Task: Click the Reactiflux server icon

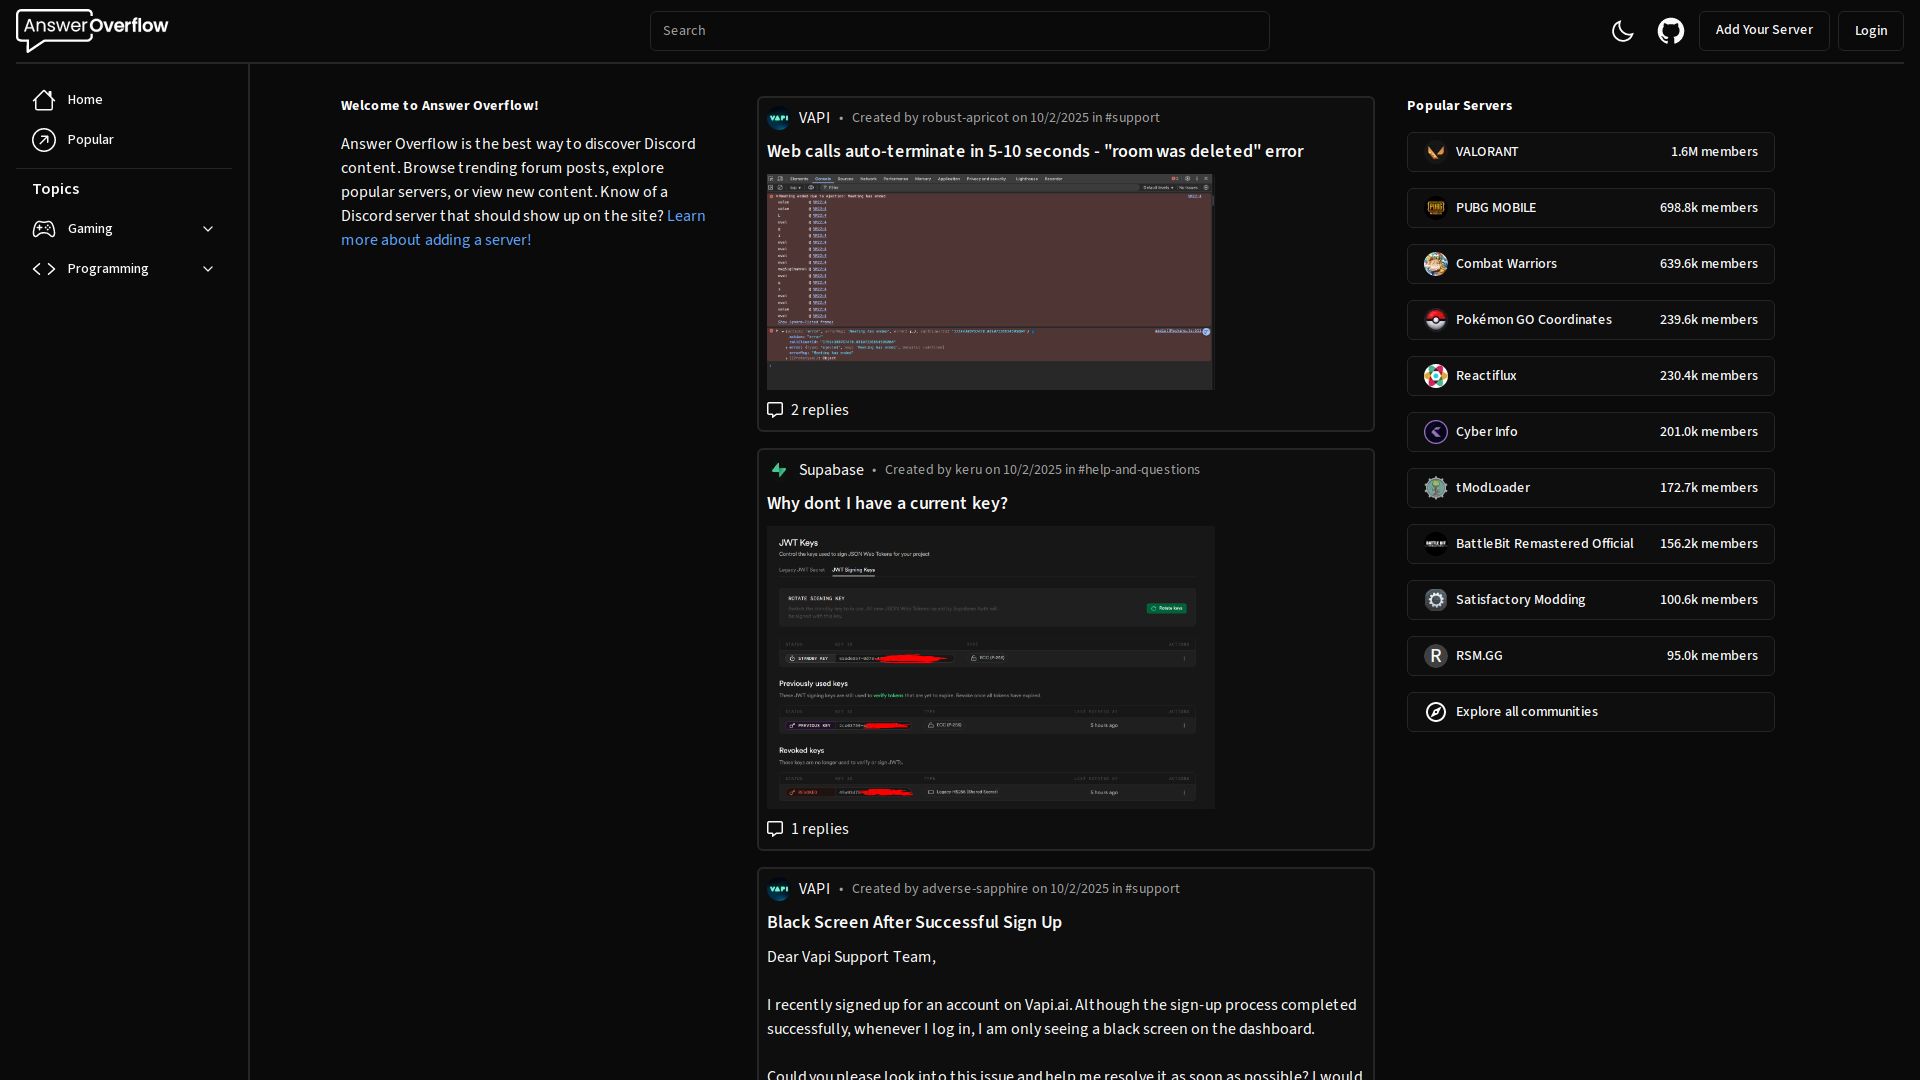Action: point(1435,376)
